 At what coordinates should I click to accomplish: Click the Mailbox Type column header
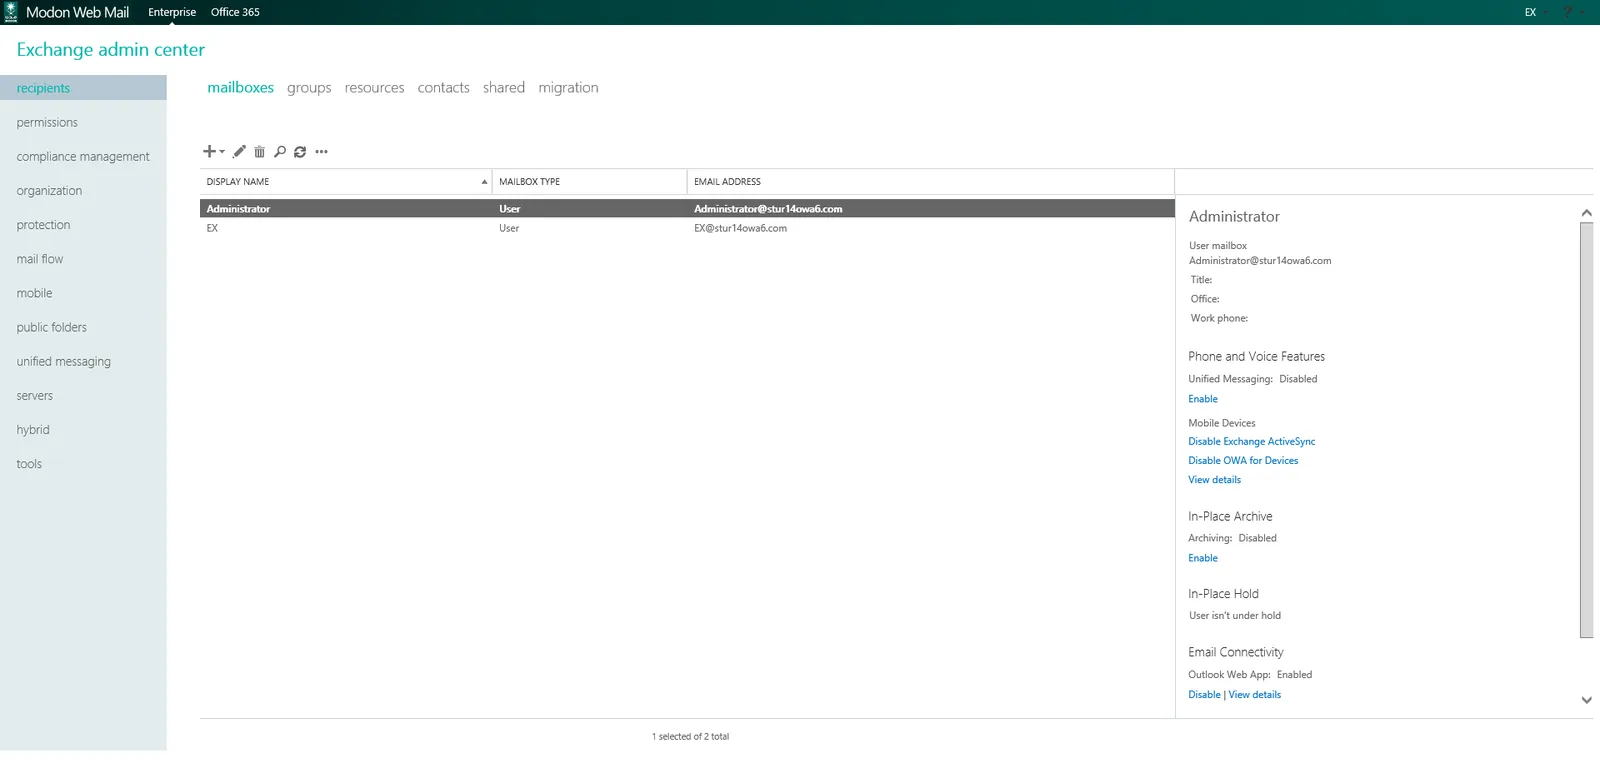click(x=590, y=182)
